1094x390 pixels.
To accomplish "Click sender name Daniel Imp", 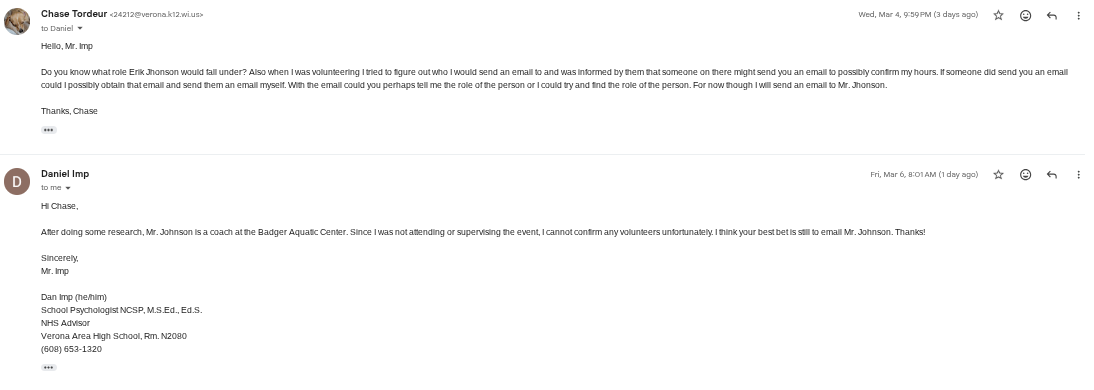I will coord(65,174).
